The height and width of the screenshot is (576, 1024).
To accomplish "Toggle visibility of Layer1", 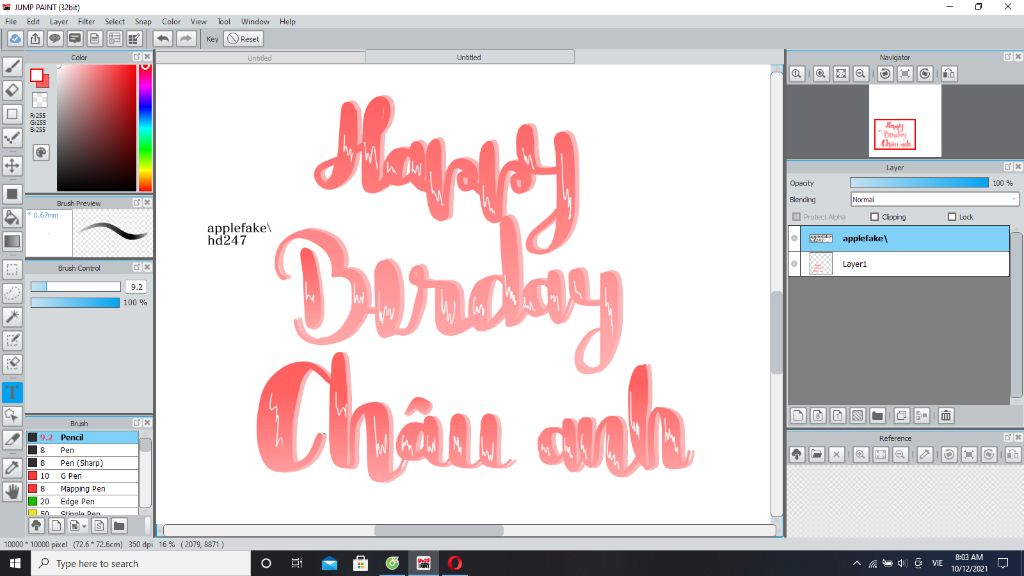I will tap(794, 264).
